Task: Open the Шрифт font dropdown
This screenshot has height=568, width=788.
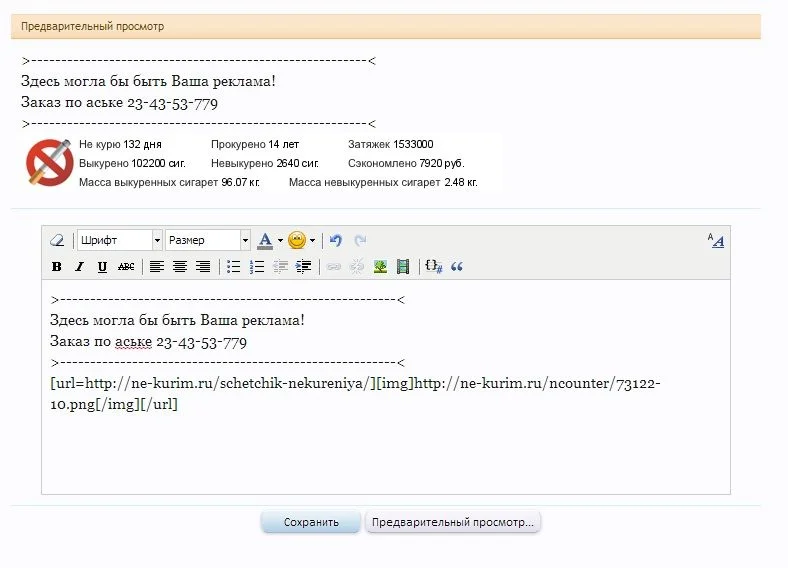Action: point(120,240)
